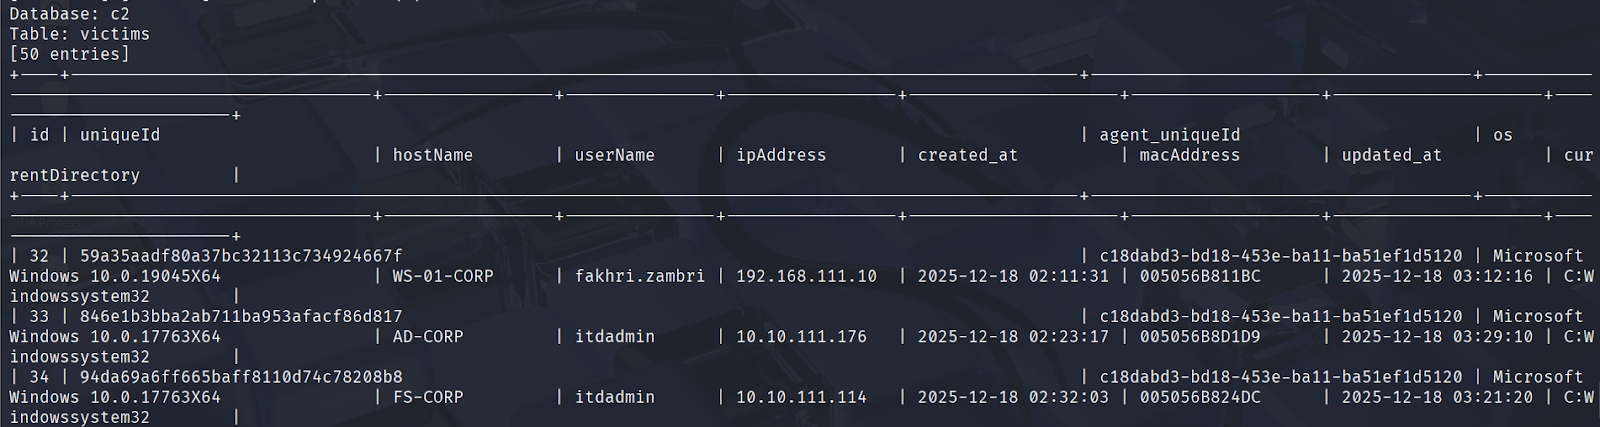
Task: Select the agent_uniqueId column header
Action: tap(1169, 135)
